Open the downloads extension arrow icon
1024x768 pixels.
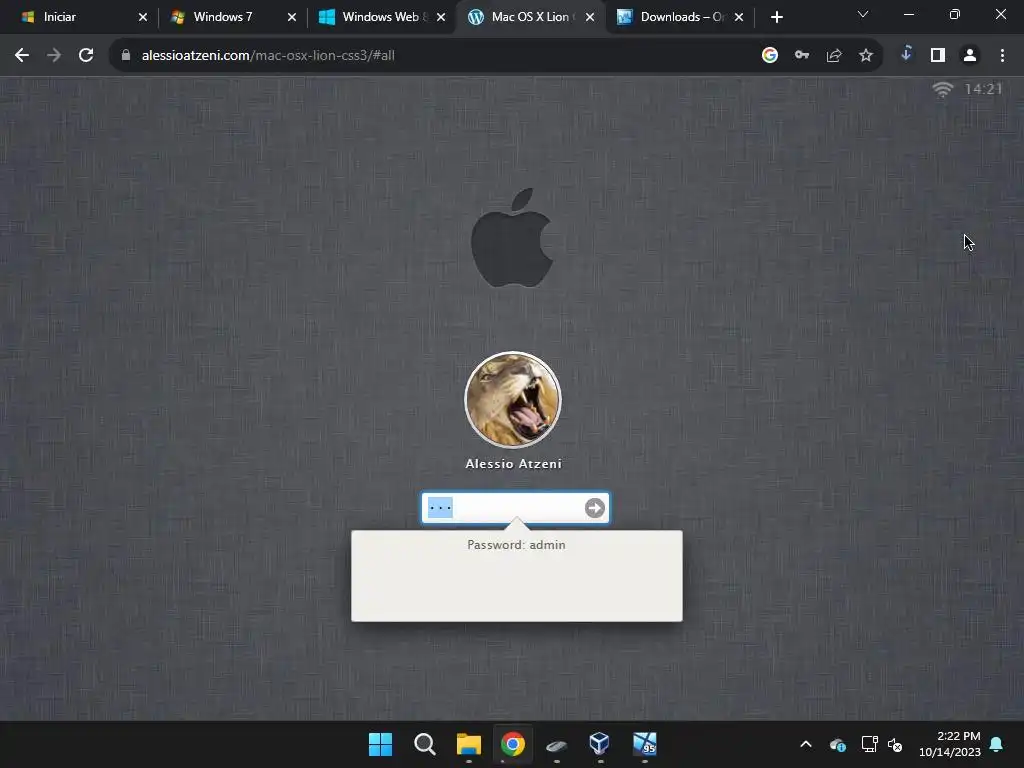coord(906,54)
